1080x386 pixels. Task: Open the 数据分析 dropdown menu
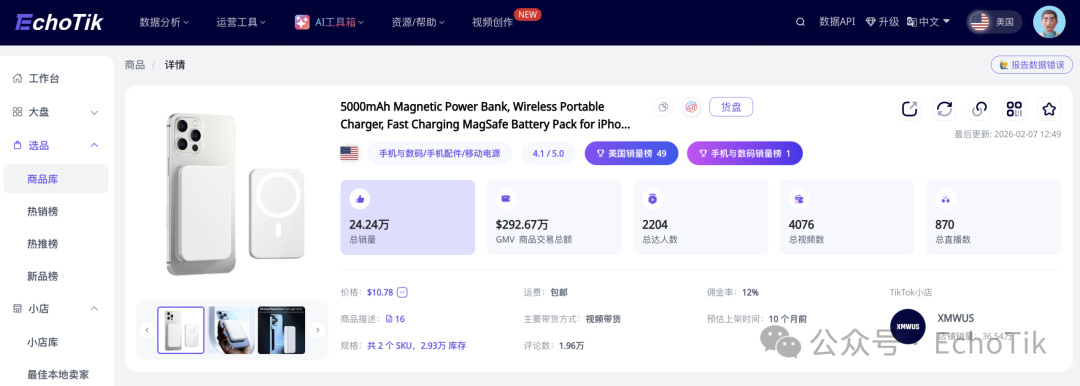(165, 22)
